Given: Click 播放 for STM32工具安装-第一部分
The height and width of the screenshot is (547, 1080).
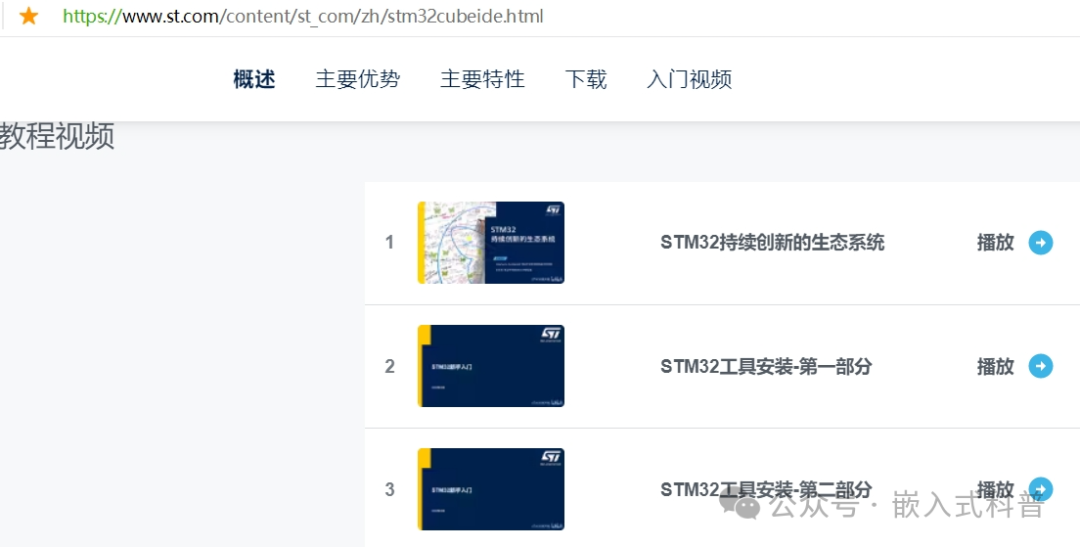Looking at the screenshot, I should point(995,366).
